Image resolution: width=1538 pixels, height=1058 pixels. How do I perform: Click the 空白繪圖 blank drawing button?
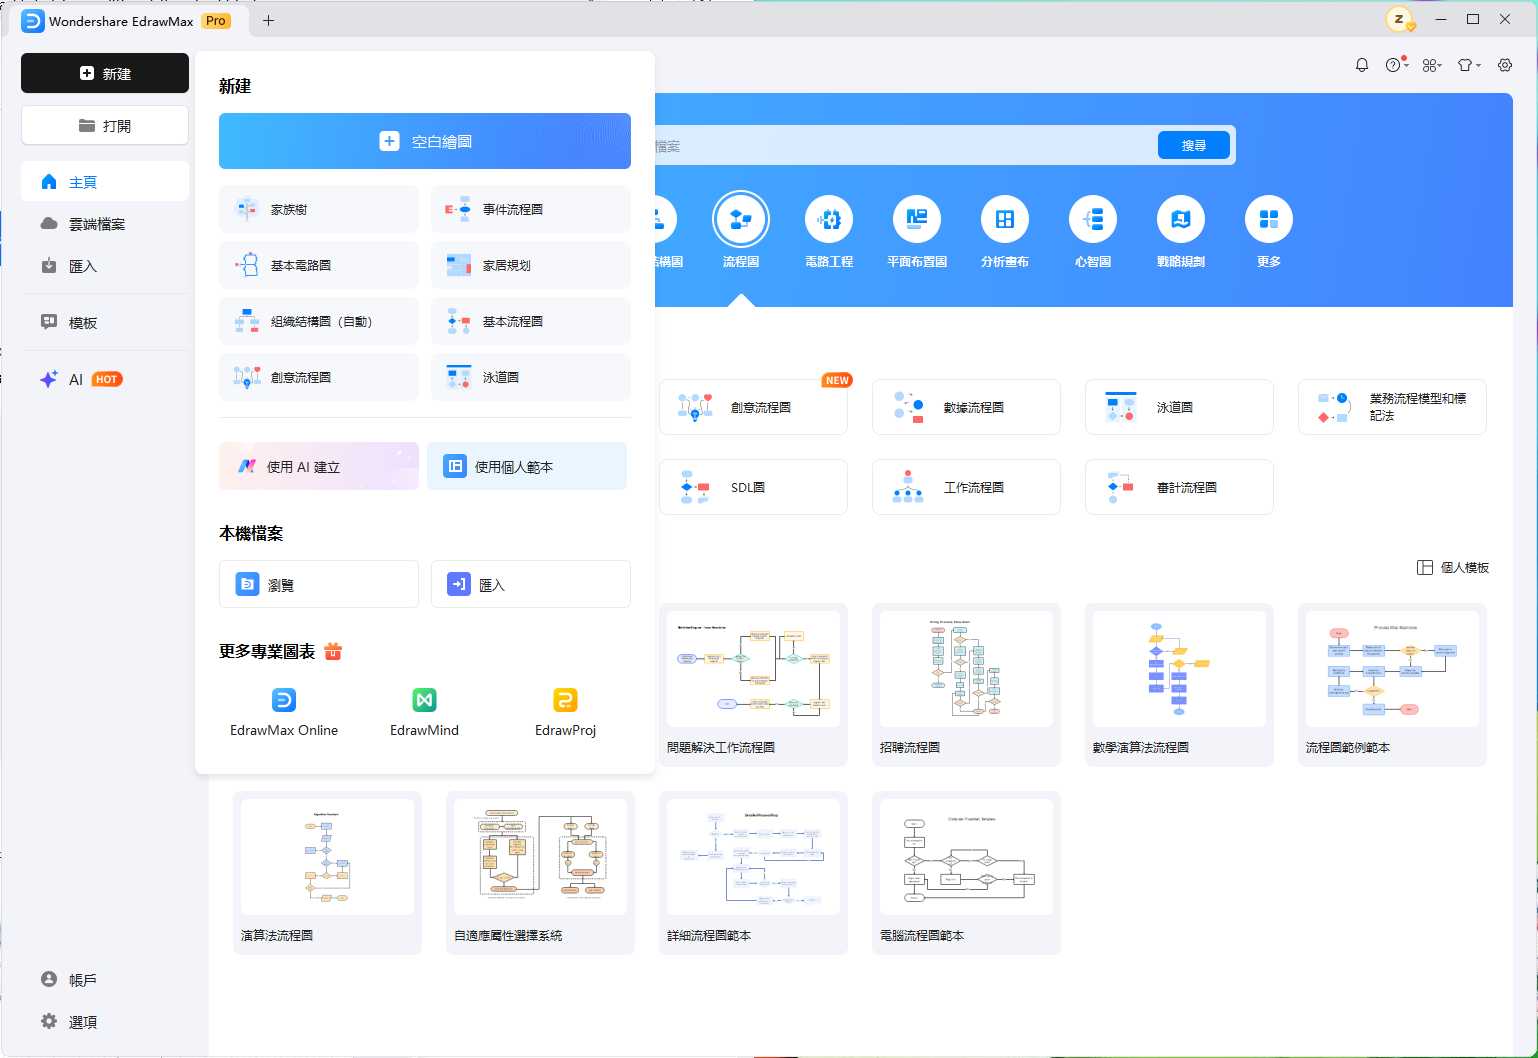425,141
